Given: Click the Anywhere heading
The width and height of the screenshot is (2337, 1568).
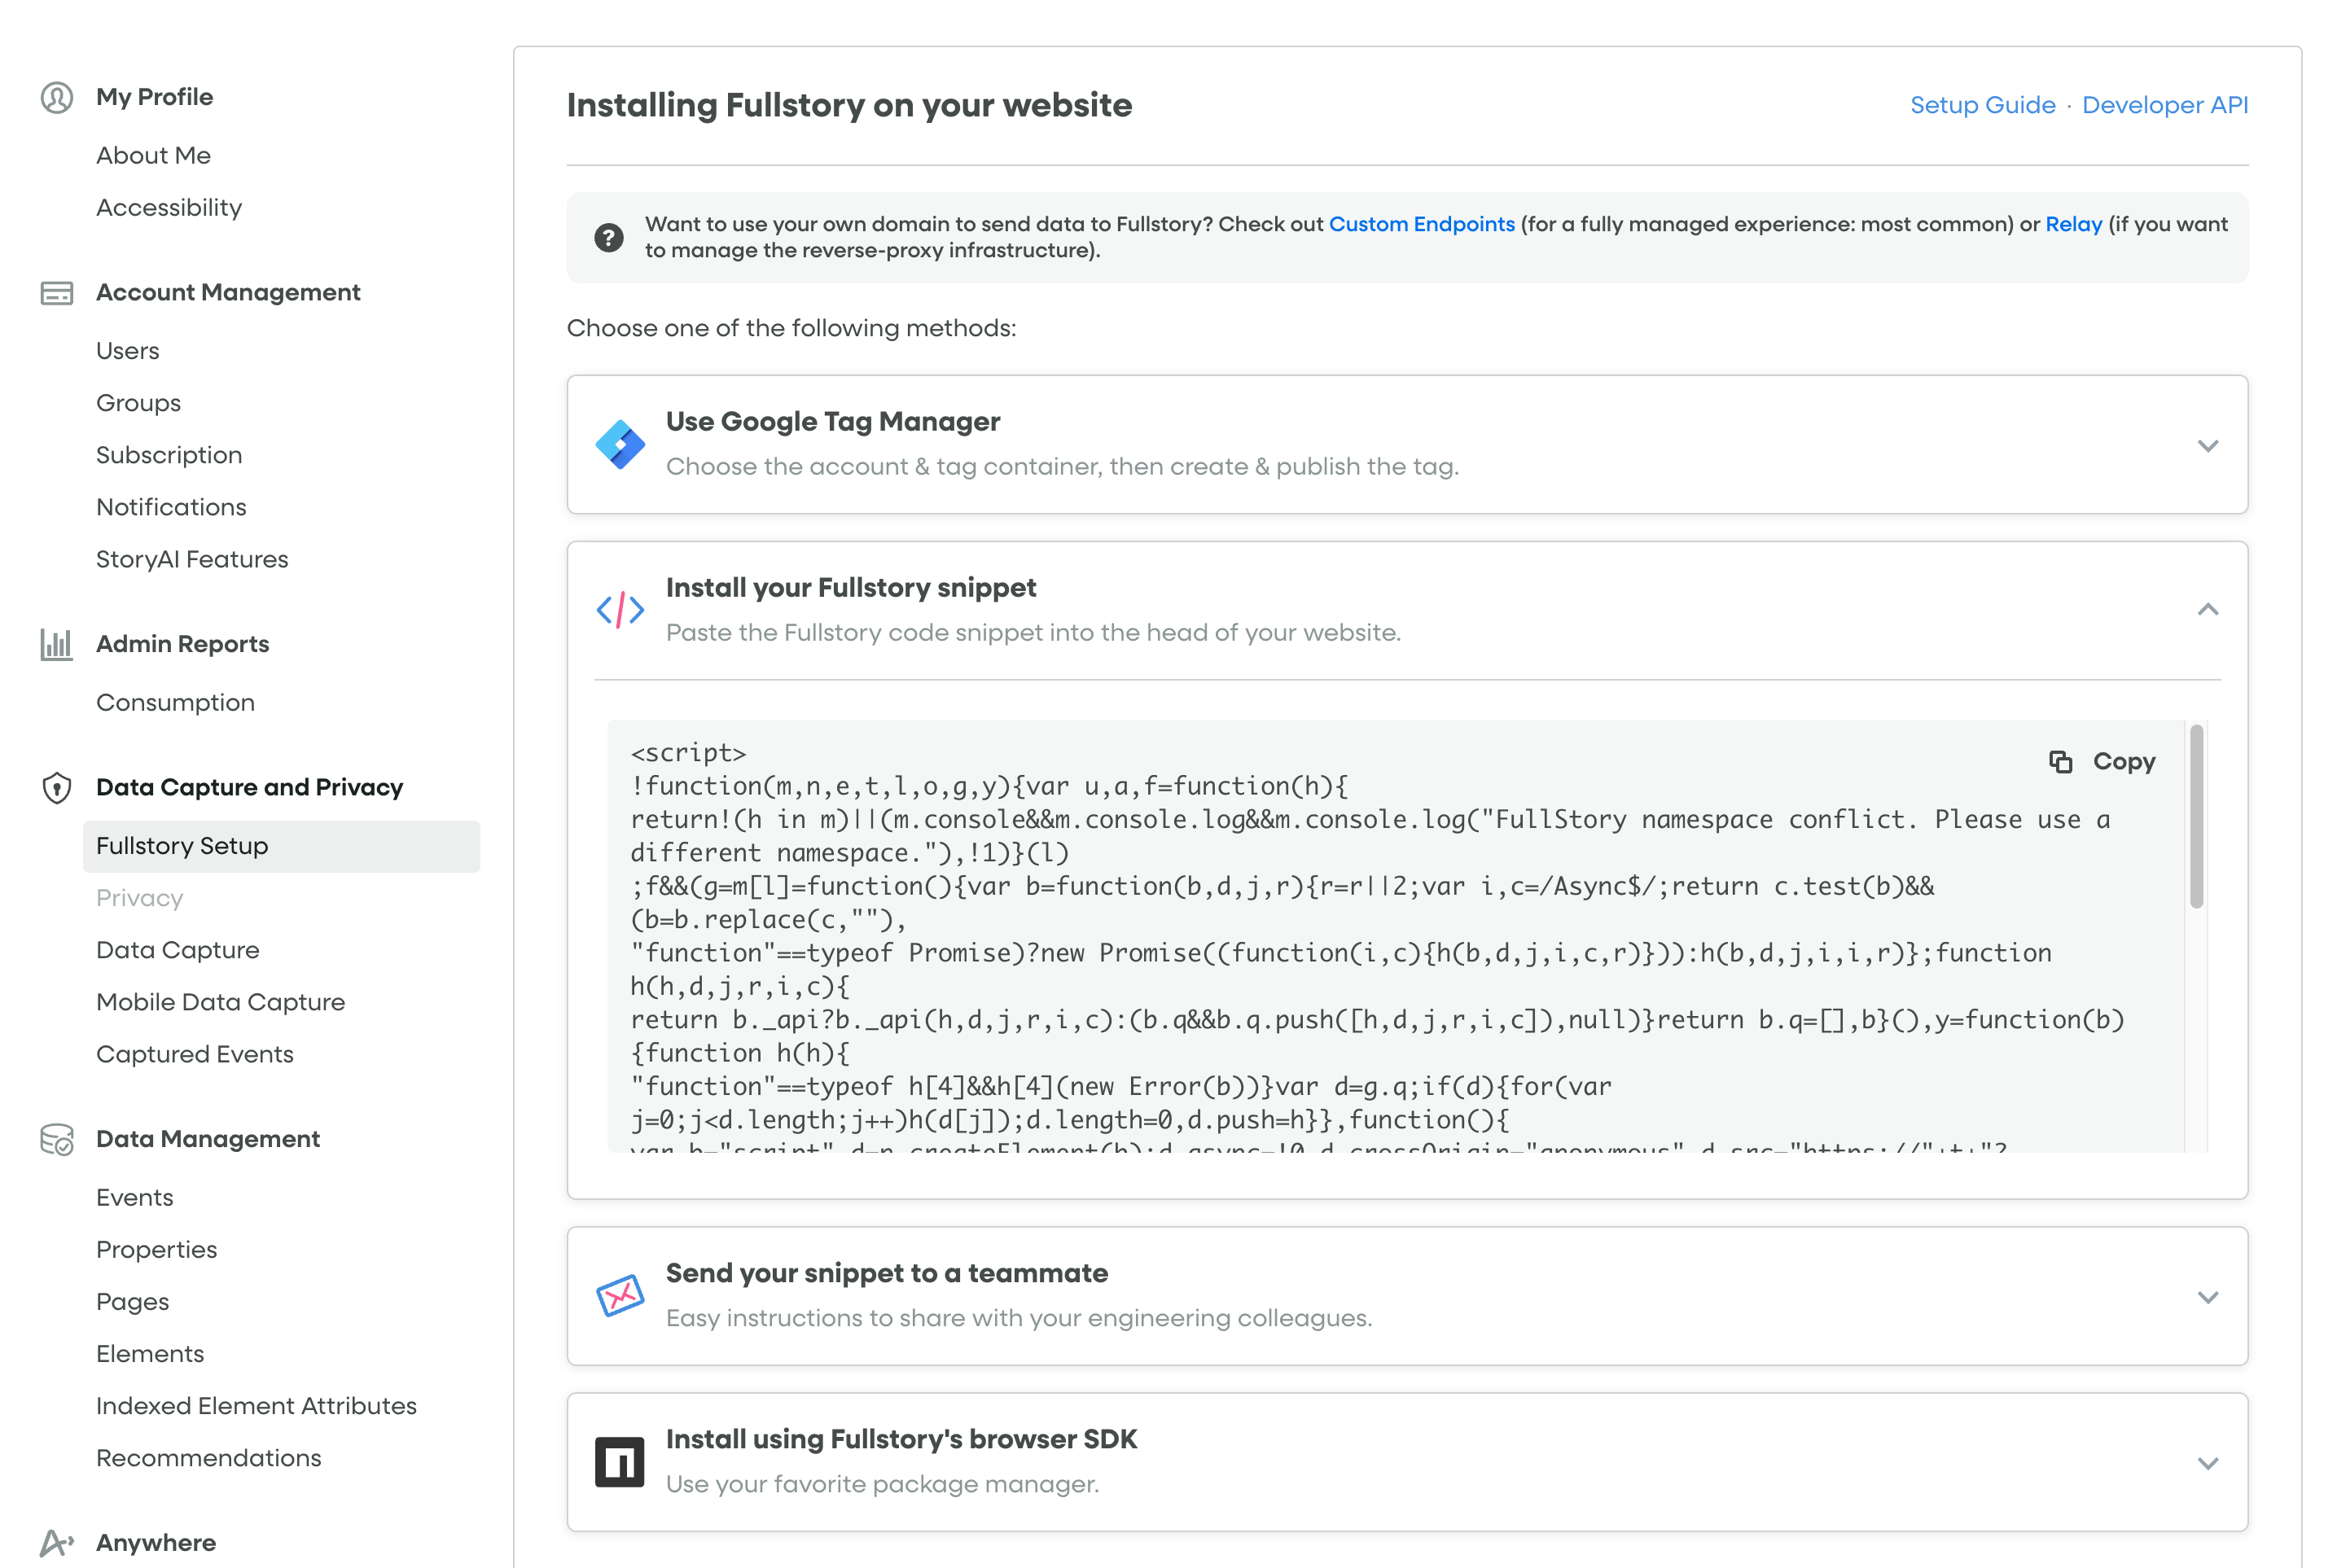Looking at the screenshot, I should 156,1543.
